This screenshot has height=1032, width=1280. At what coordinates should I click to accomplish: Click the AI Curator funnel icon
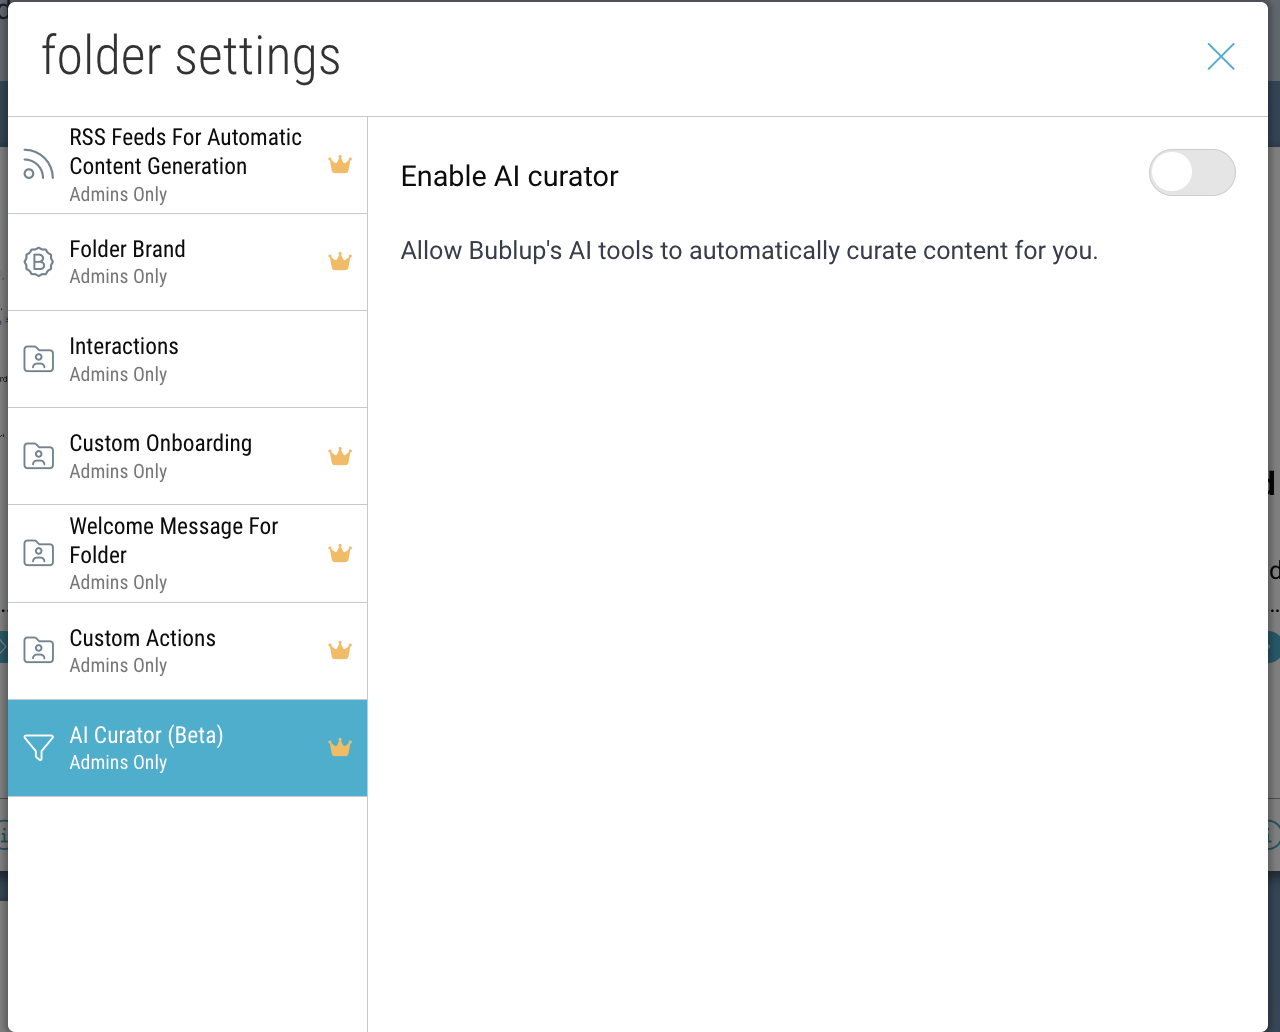click(38, 748)
